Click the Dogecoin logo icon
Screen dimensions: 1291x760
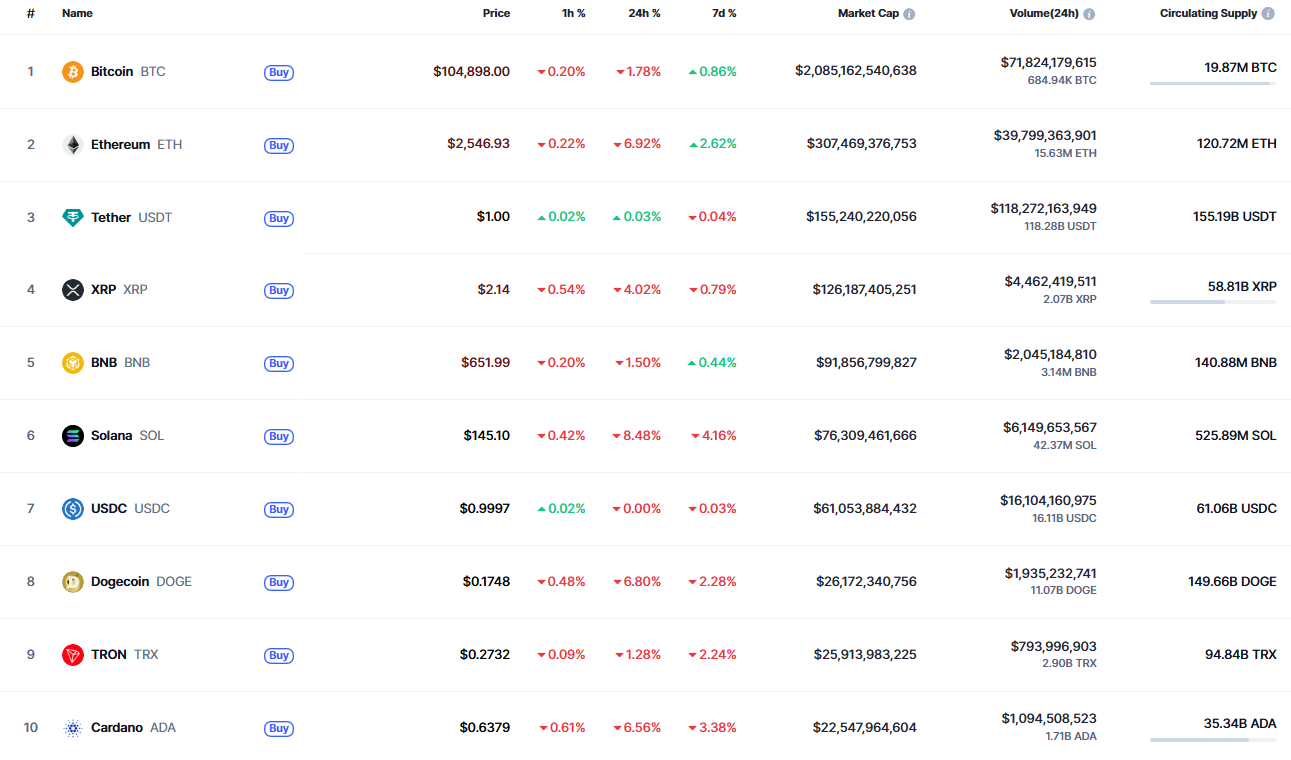(73, 582)
